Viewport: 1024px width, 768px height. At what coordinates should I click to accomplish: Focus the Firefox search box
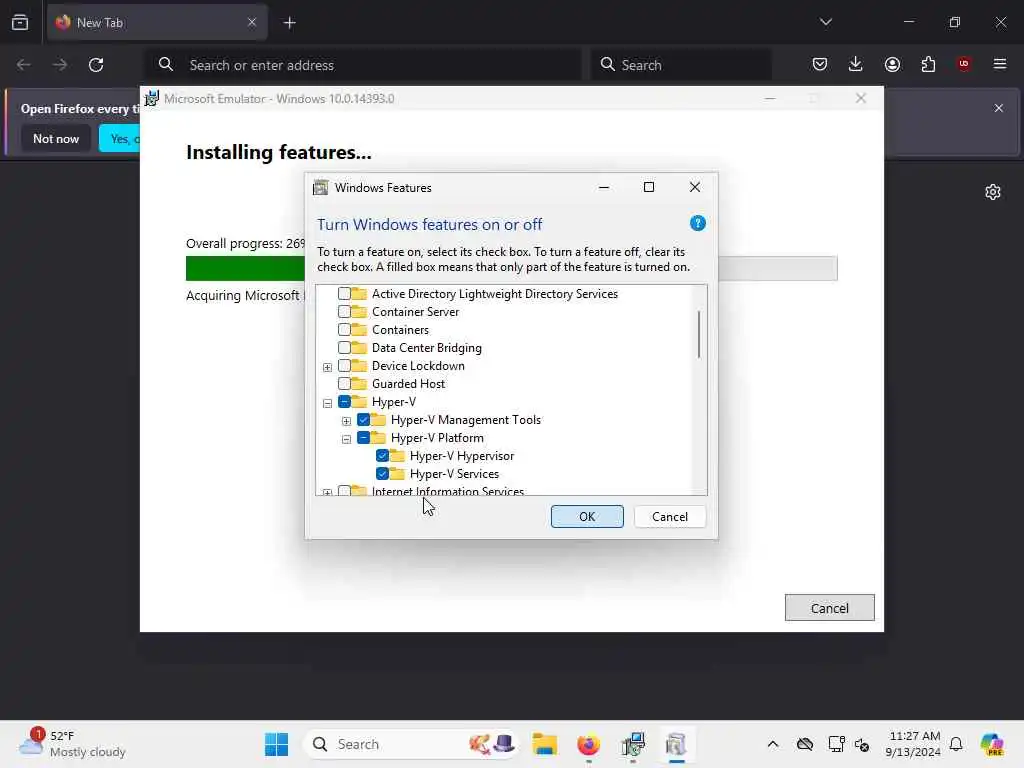[681, 65]
